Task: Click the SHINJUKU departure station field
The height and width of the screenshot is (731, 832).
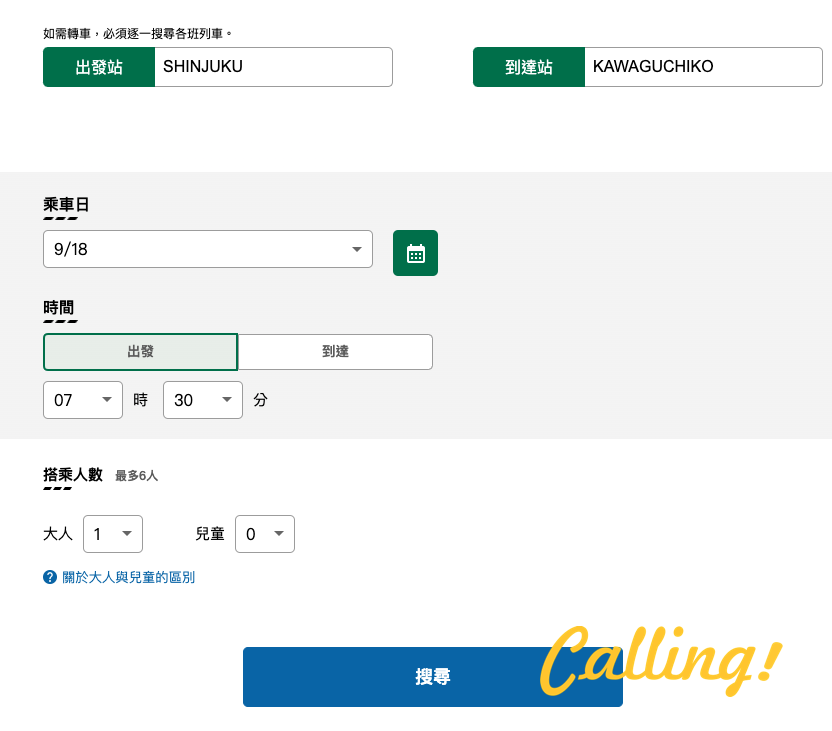Action: (x=272, y=67)
